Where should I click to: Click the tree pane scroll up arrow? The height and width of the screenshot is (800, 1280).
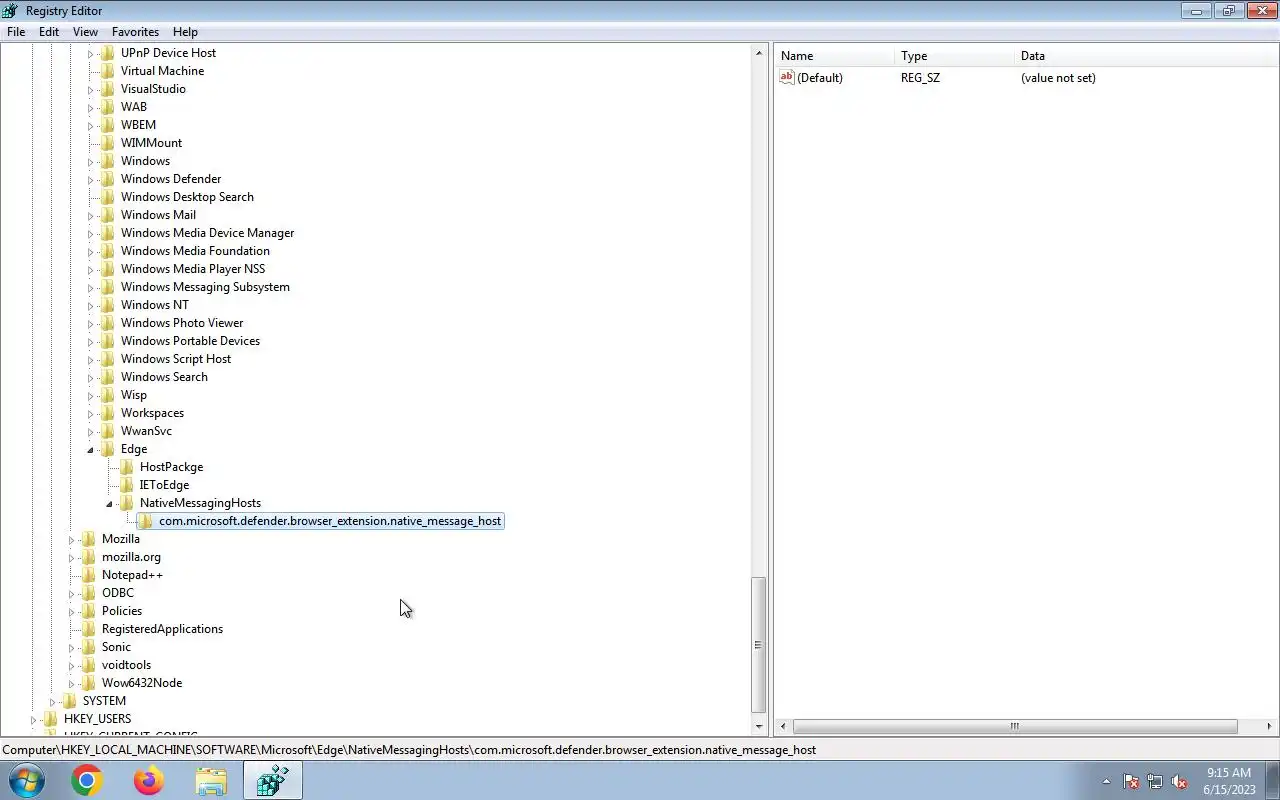click(758, 51)
